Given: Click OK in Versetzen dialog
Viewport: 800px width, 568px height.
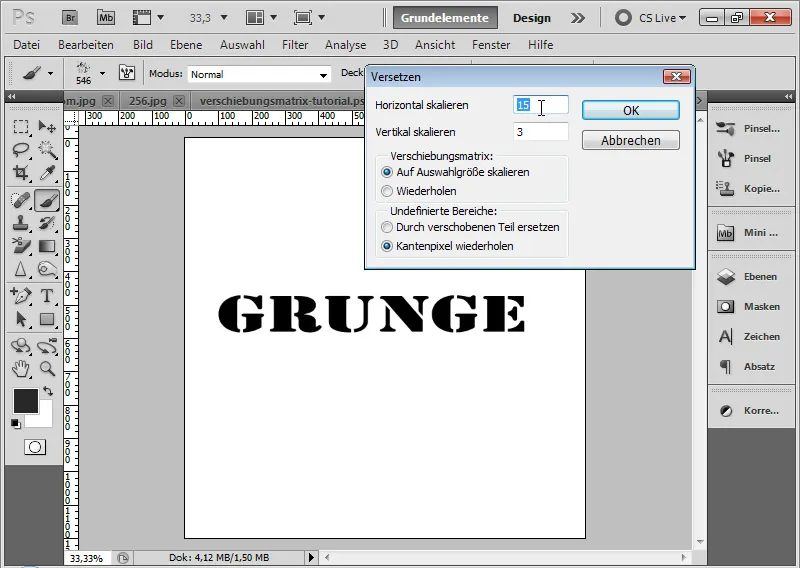Looking at the screenshot, I should click(x=631, y=110).
